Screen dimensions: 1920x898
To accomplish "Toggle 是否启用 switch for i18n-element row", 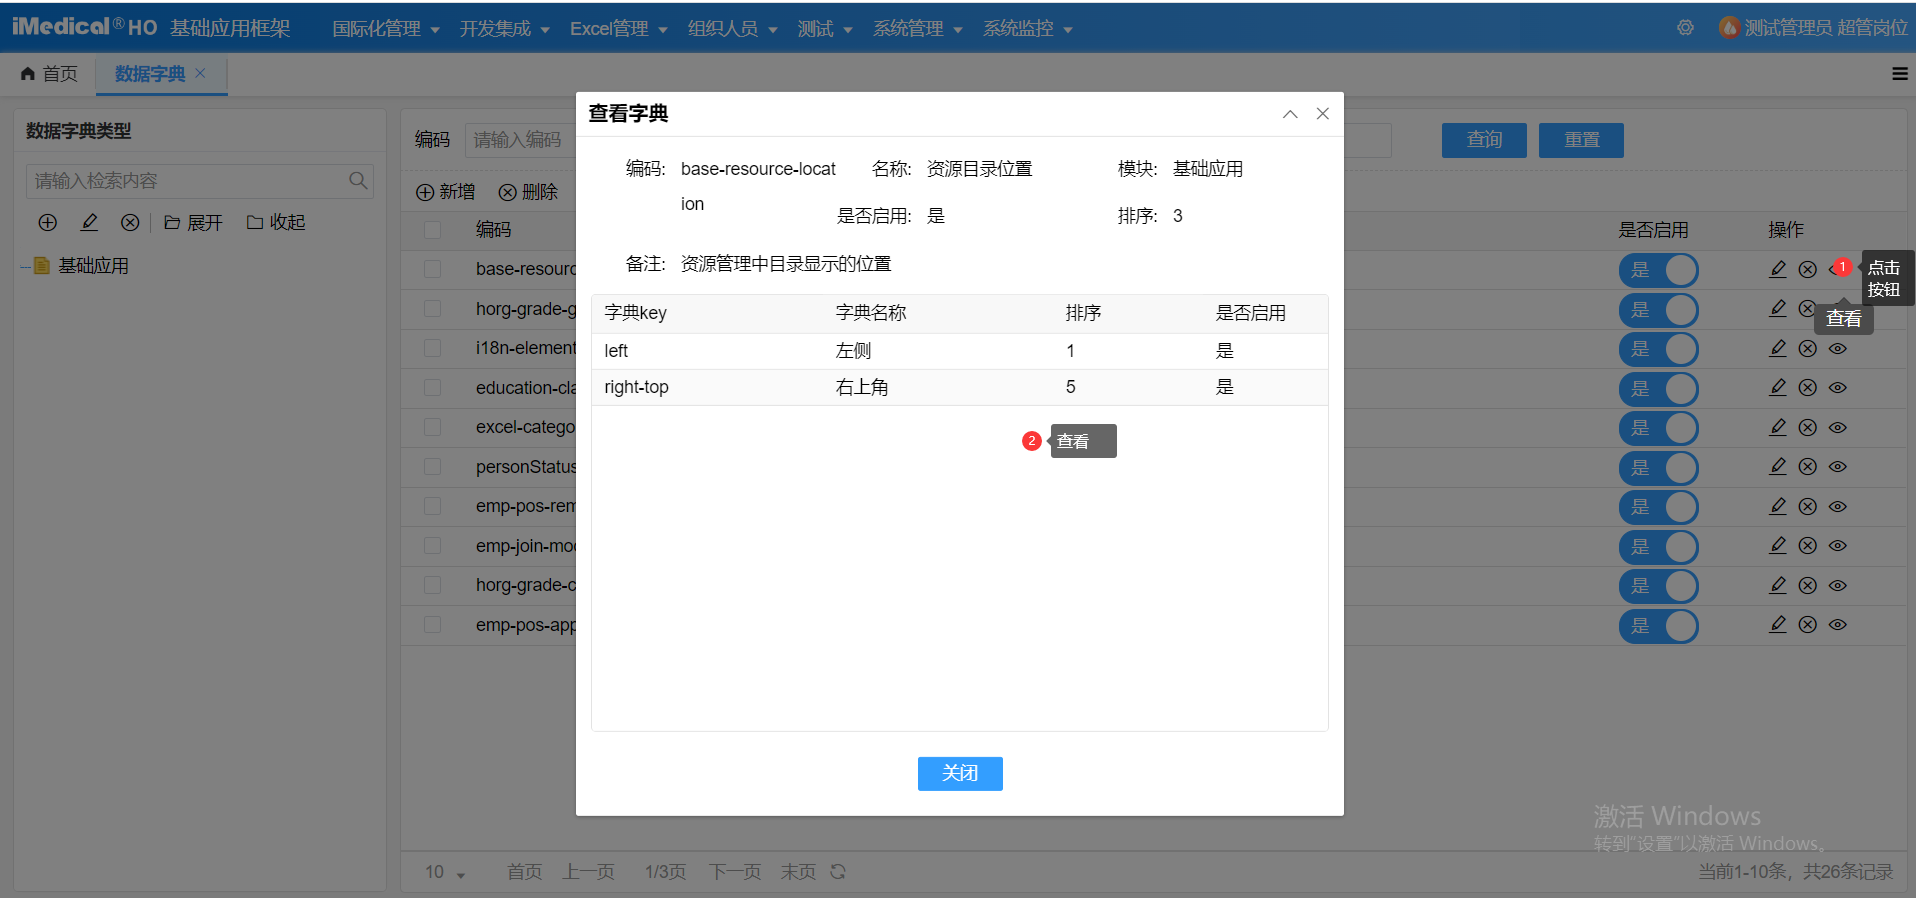I will tap(1659, 349).
